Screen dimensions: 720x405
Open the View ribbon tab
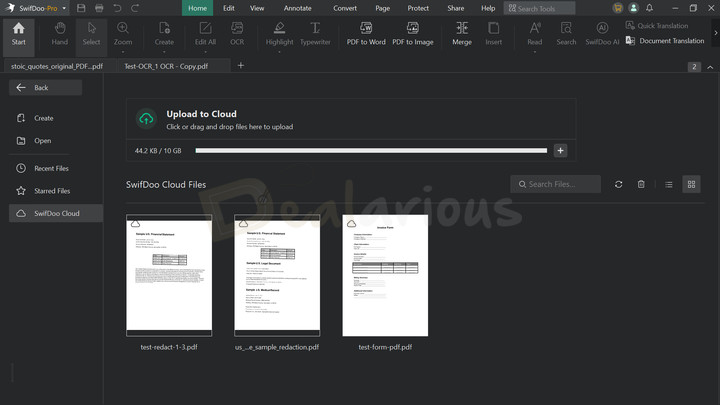(257, 8)
